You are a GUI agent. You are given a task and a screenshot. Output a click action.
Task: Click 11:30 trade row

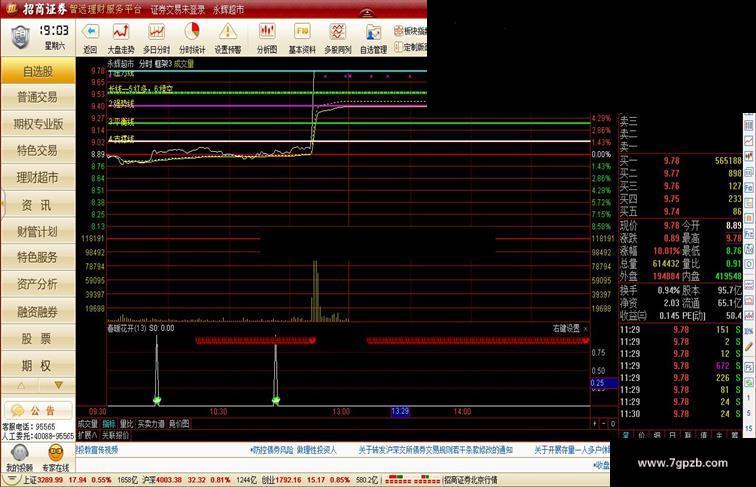(x=680, y=414)
